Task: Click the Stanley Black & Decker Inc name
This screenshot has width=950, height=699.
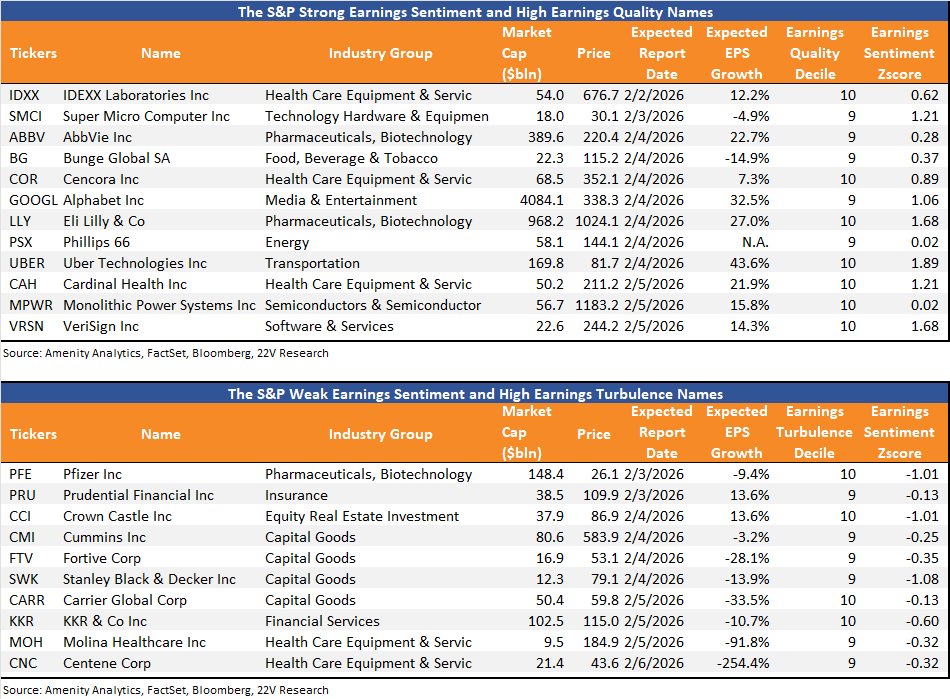Action: pyautogui.click(x=149, y=580)
